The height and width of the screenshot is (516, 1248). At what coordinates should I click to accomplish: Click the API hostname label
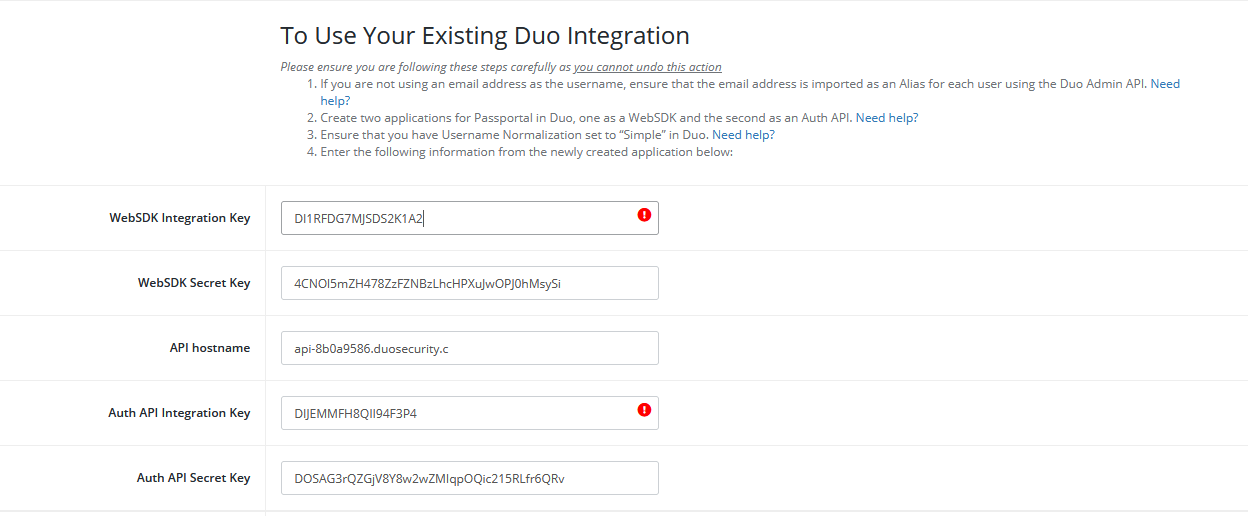pos(210,348)
